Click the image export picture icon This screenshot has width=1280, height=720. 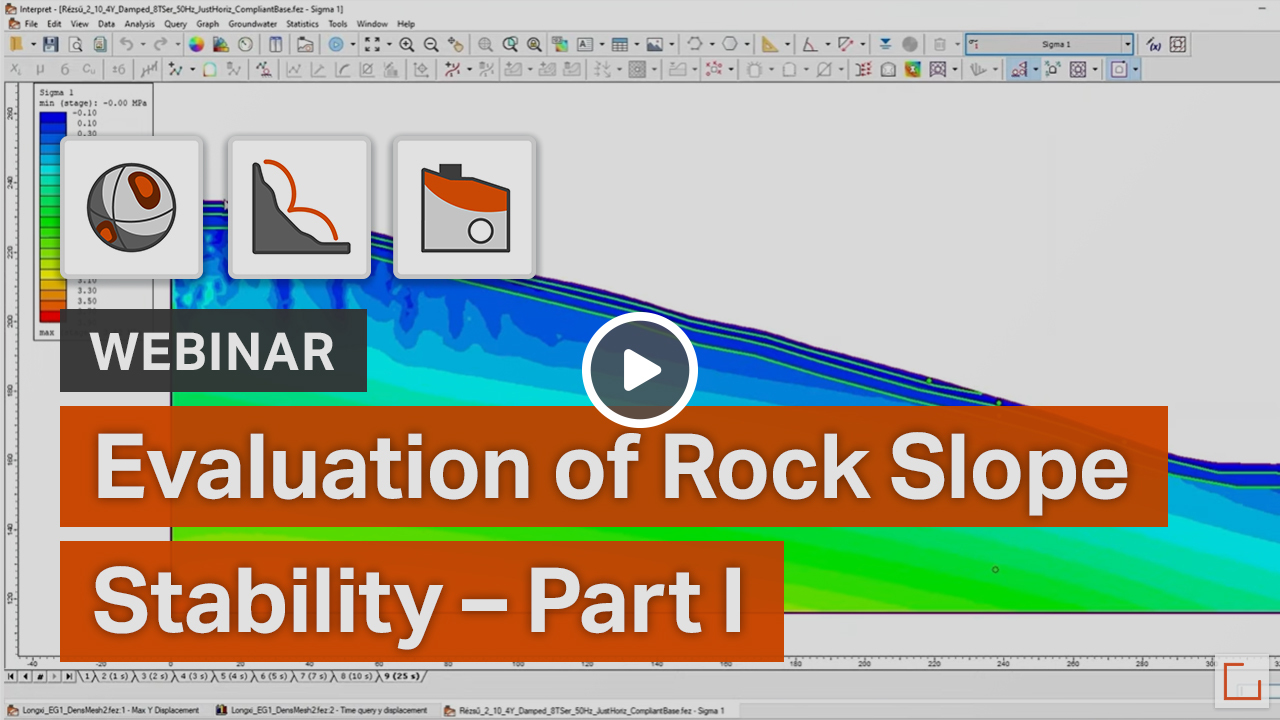pyautogui.click(x=654, y=44)
